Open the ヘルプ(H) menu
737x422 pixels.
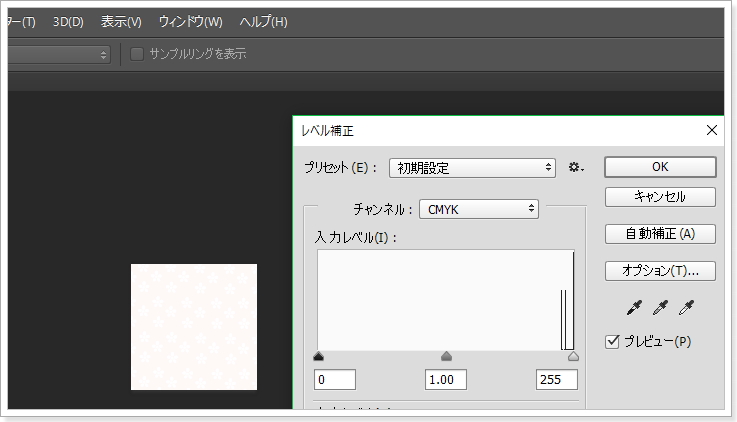coord(264,22)
